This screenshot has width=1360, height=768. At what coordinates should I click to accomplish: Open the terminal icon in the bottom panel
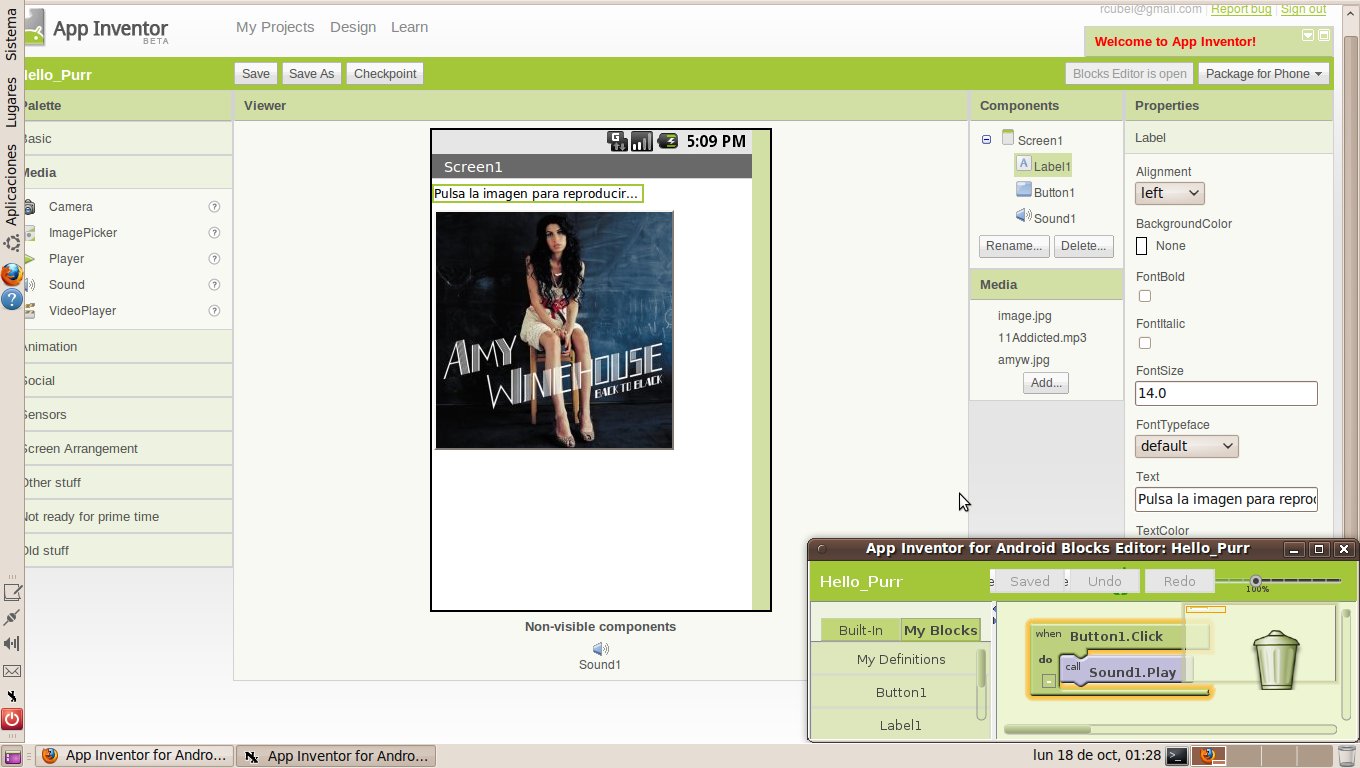tap(1178, 756)
